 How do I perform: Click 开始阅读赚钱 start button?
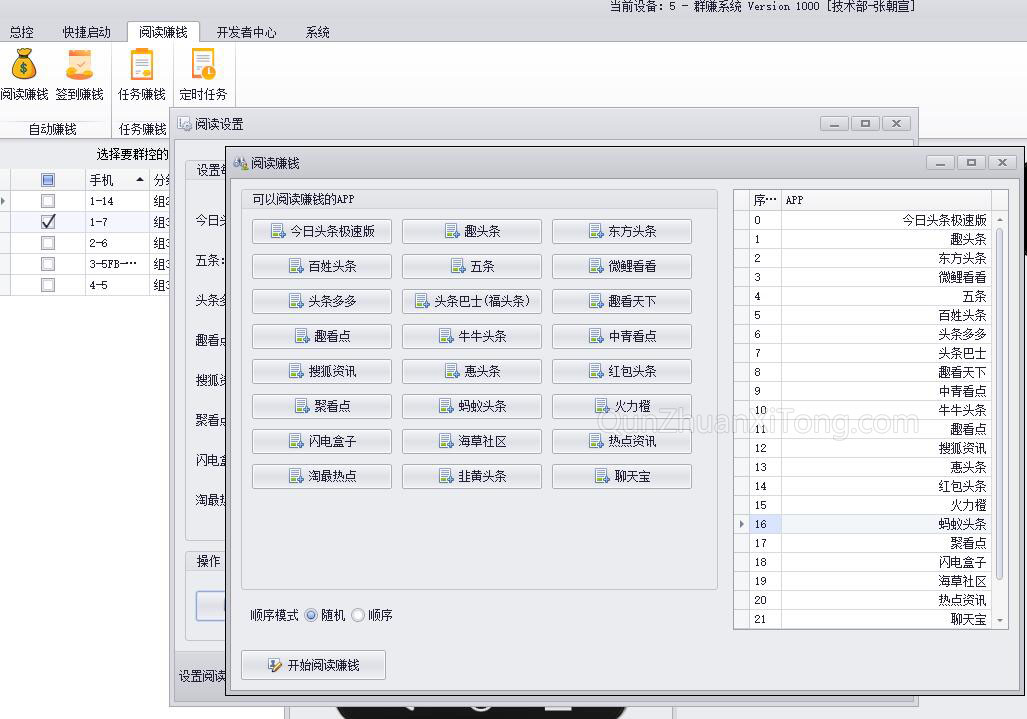coord(313,665)
